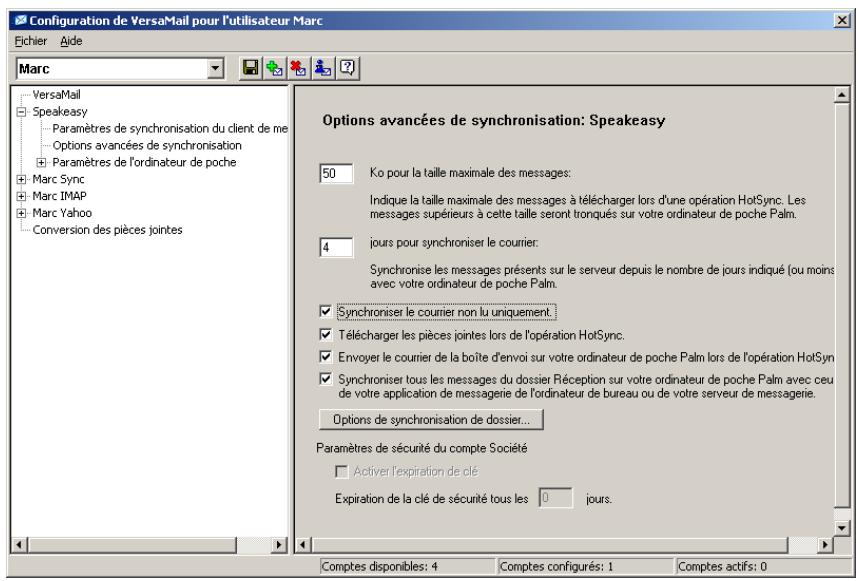859x581 pixels.
Task: Click the add mail account icon
Action: point(274,68)
